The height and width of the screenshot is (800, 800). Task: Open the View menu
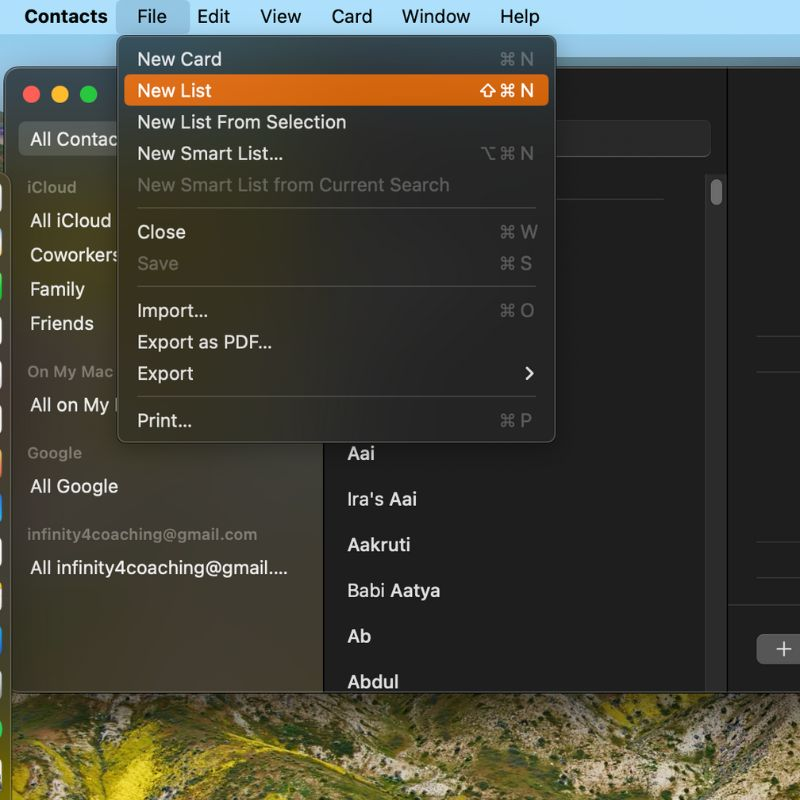pyautogui.click(x=280, y=16)
